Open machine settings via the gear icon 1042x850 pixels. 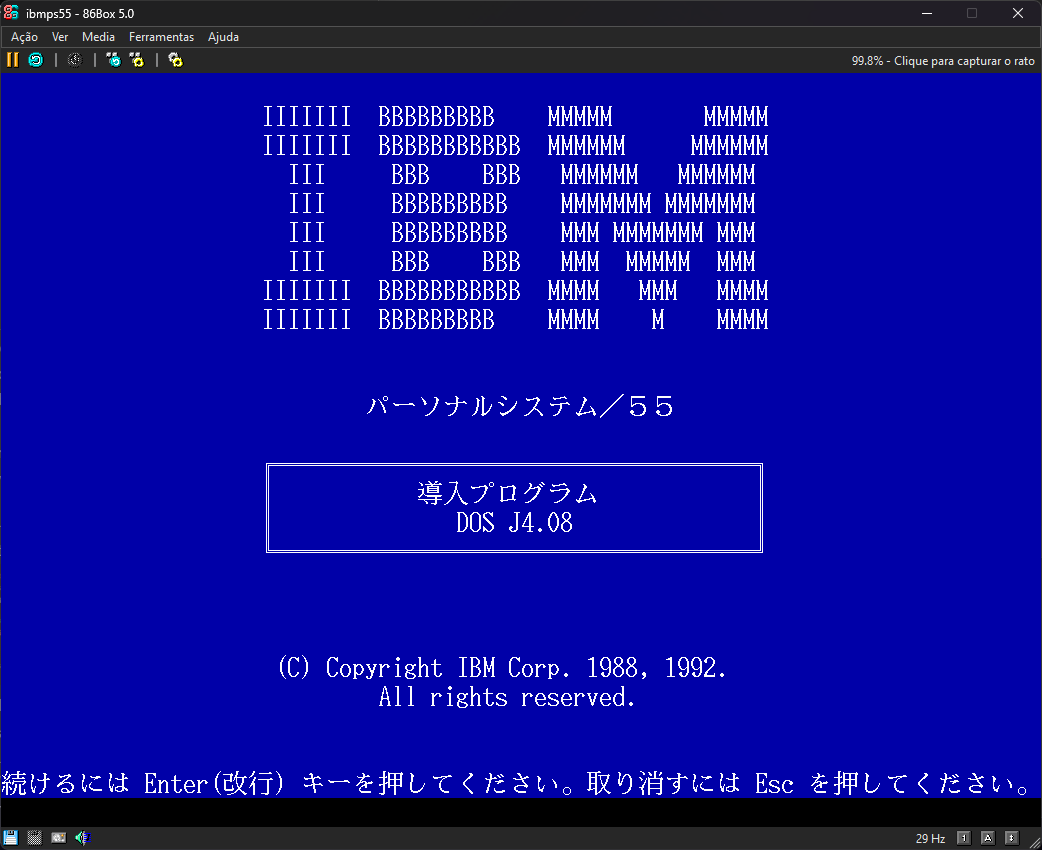click(x=175, y=60)
